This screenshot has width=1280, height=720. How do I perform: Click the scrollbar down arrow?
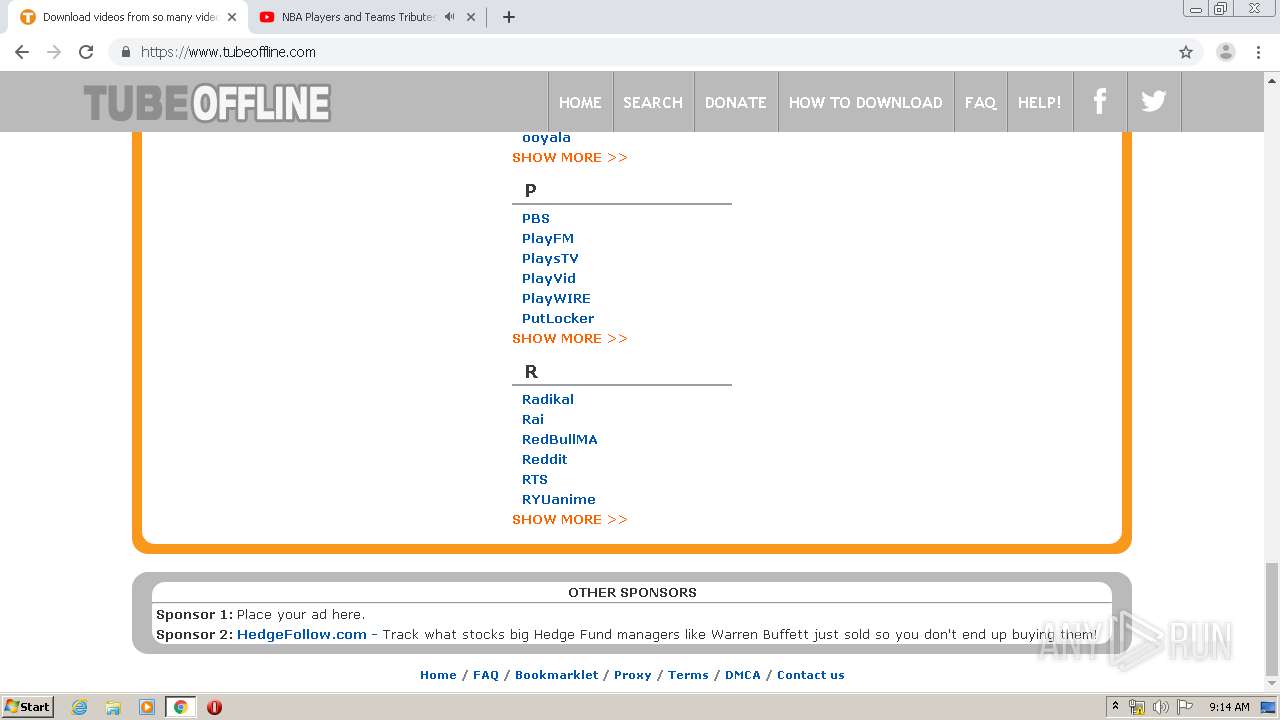1271,686
